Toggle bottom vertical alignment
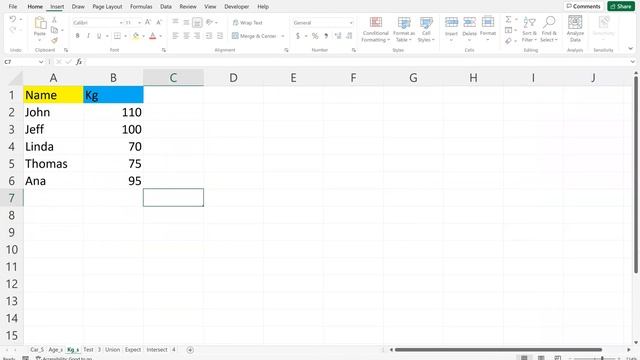Viewport: 640px width, 360px height. coord(197,22)
